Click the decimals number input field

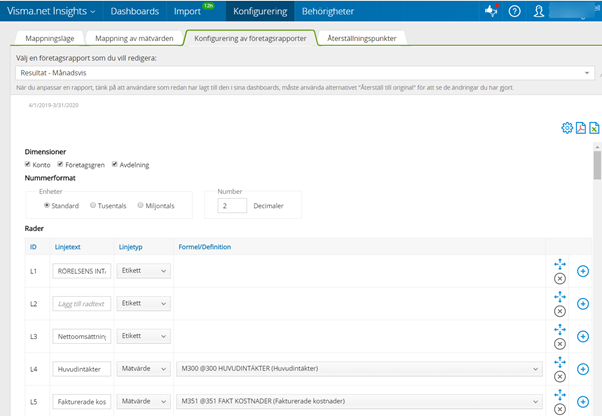(232, 206)
